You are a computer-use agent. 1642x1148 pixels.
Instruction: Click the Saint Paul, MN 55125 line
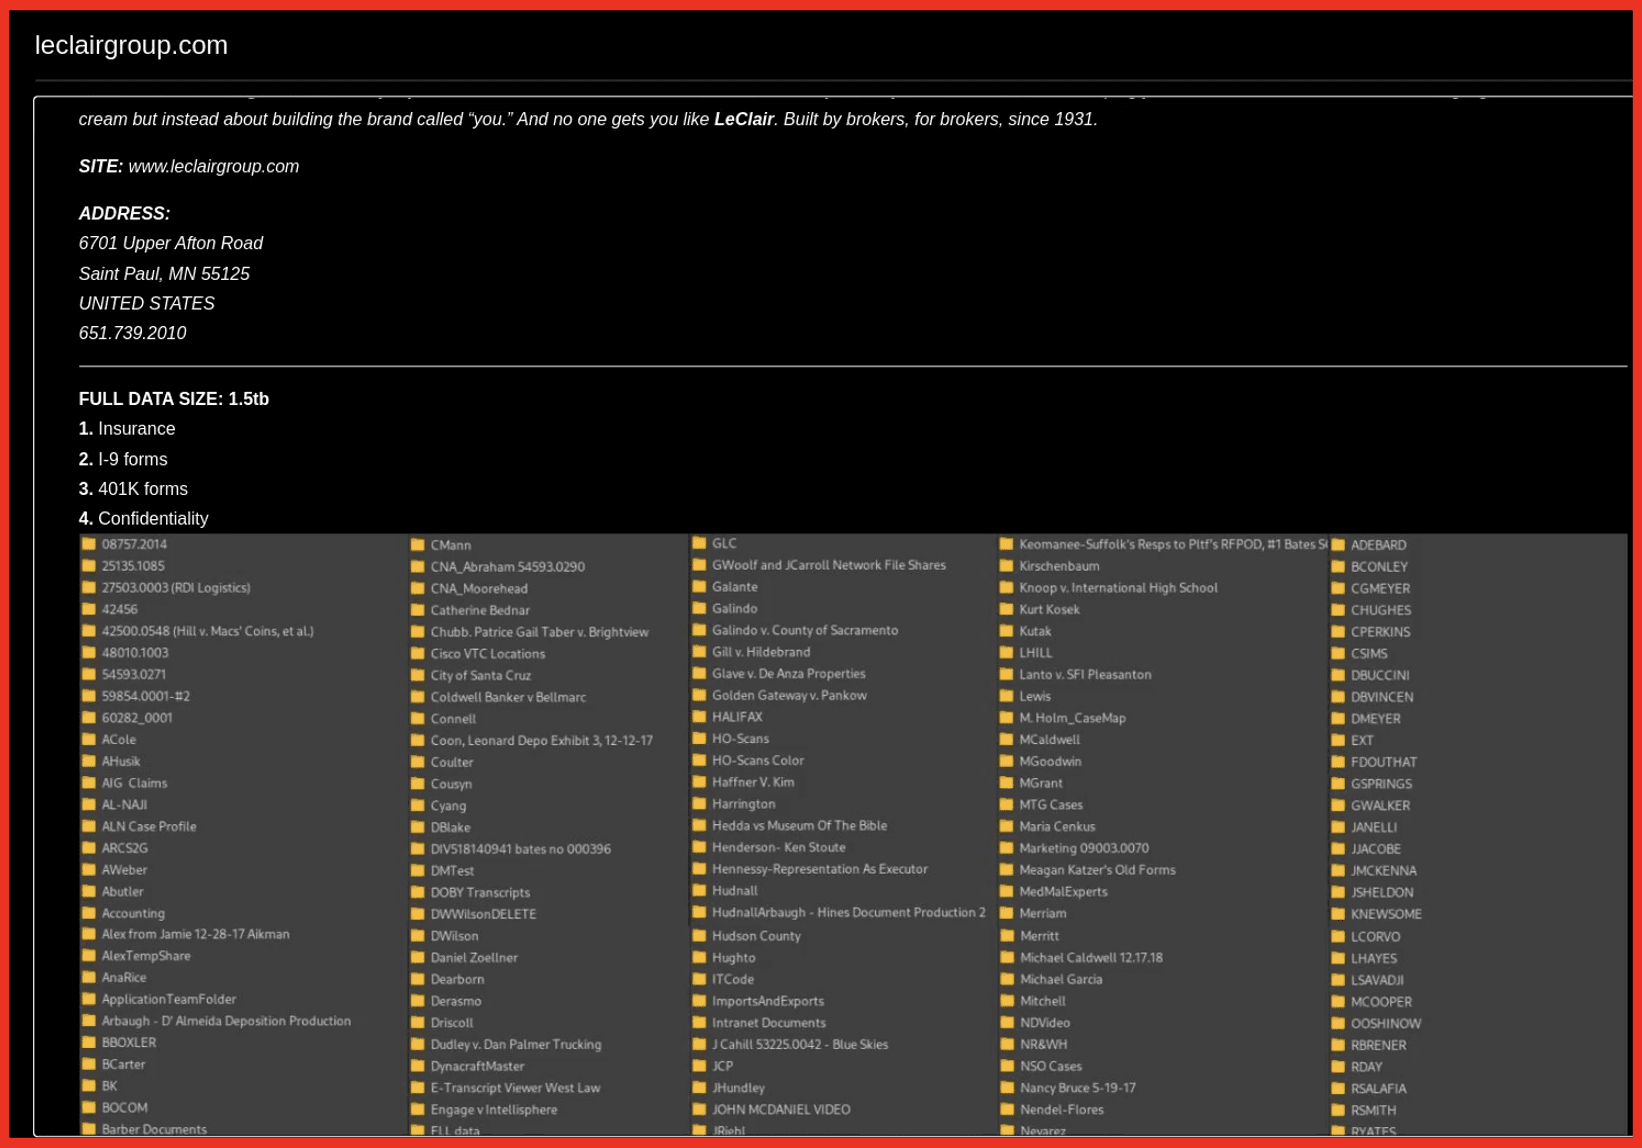coord(164,274)
